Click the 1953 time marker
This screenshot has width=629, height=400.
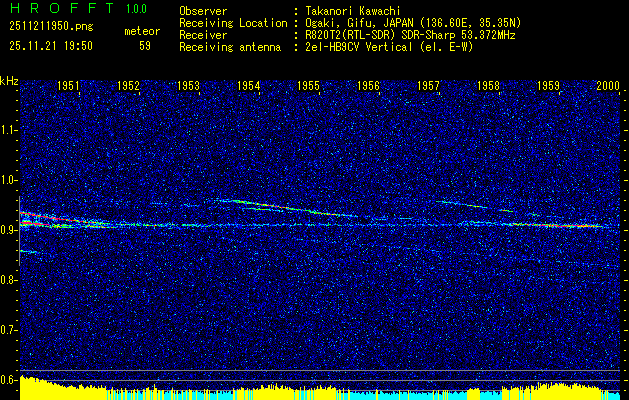click(x=189, y=87)
